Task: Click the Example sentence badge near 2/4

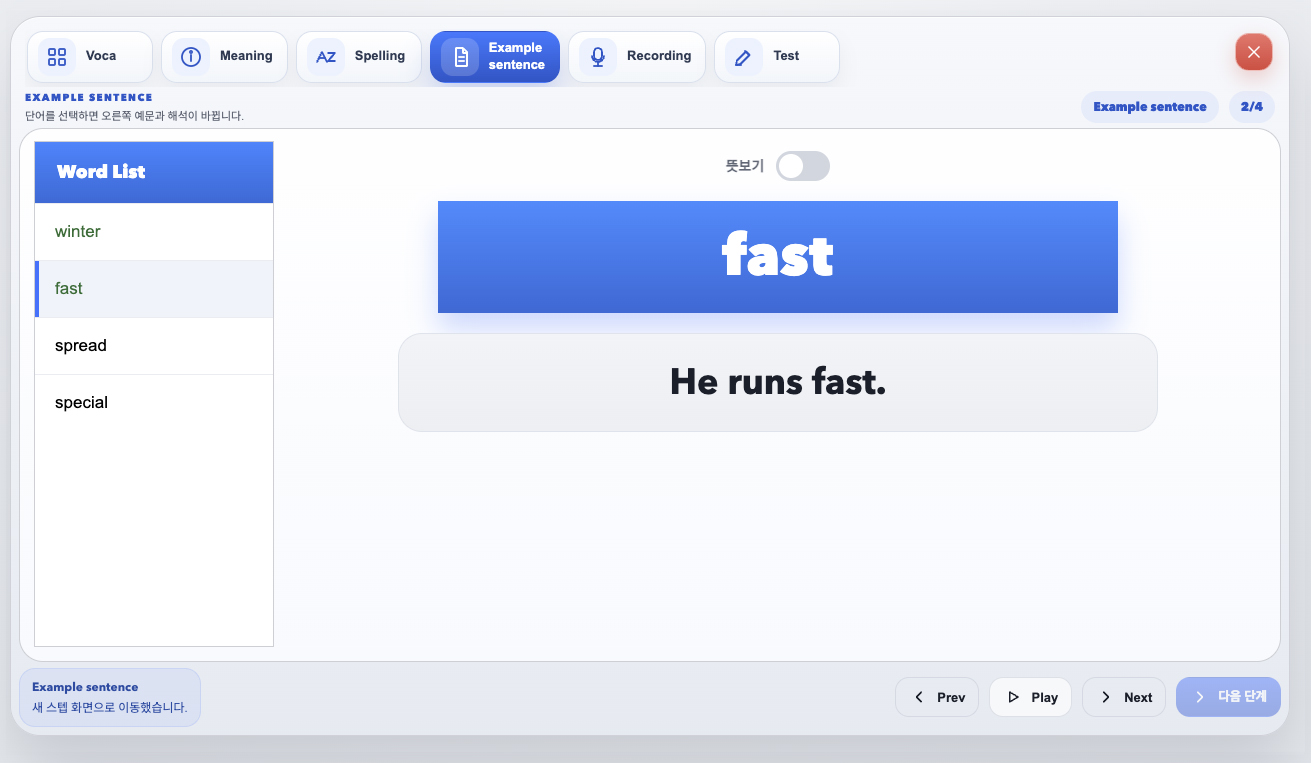Action: coord(1150,107)
